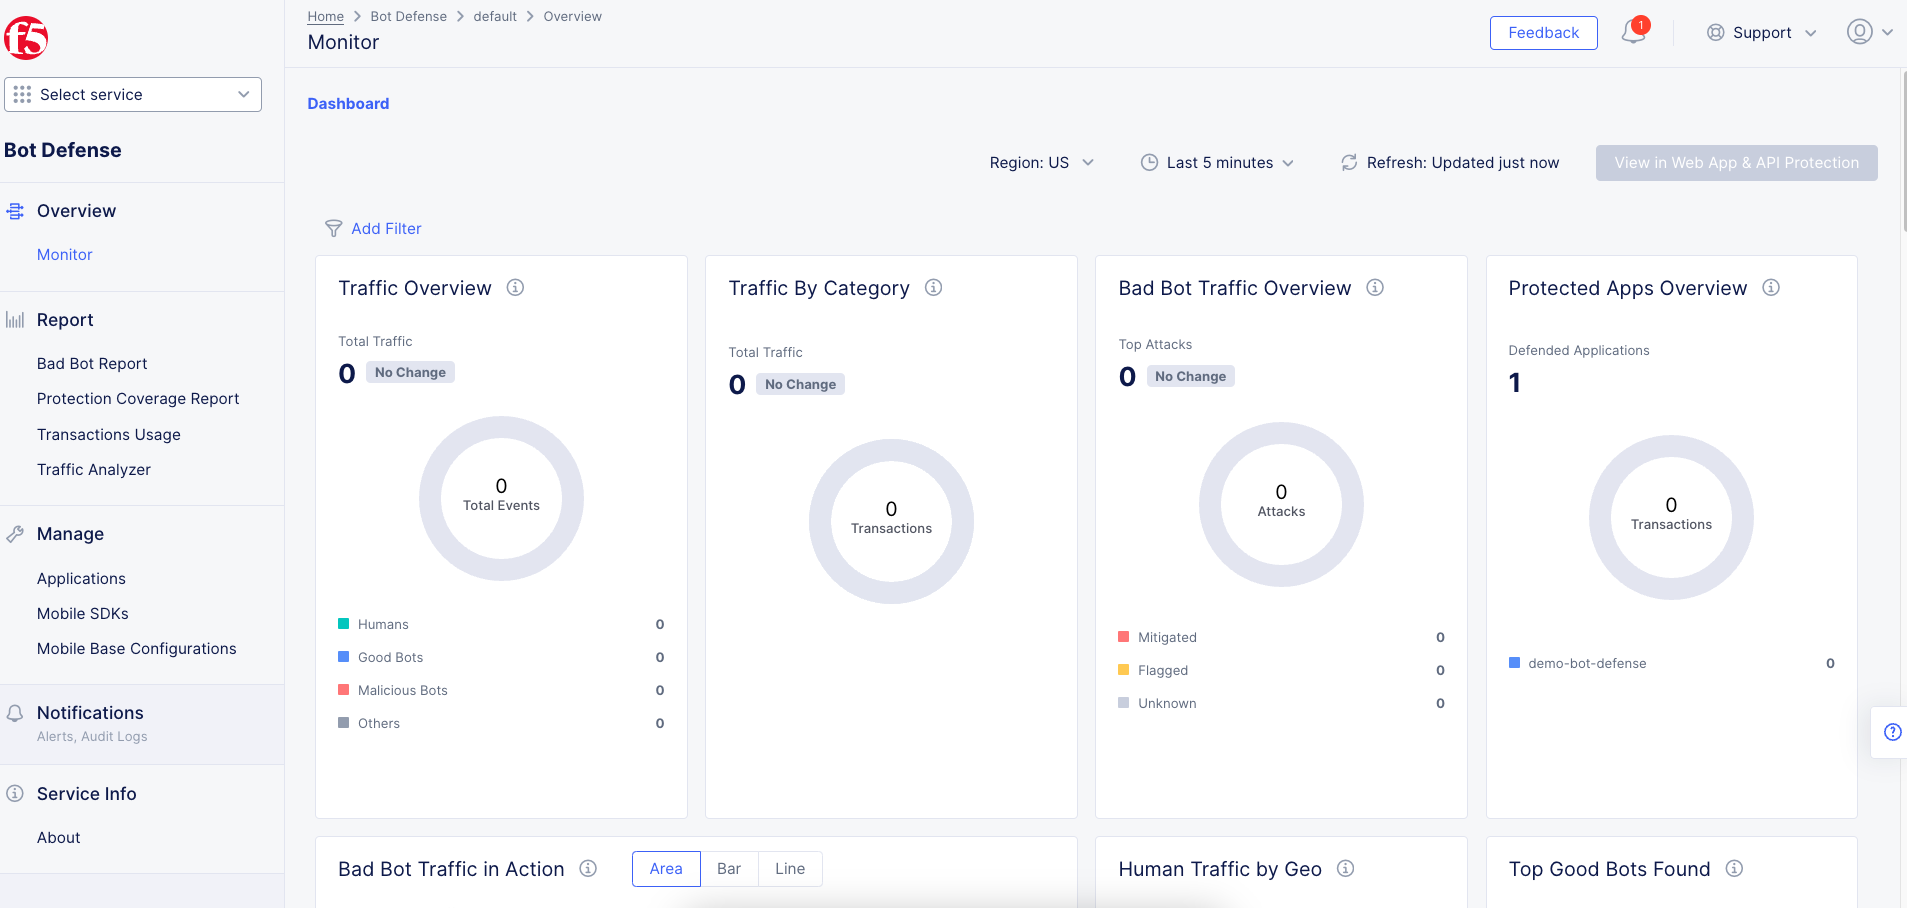Open the Region: US dropdown
Screen dimensions: 1907x908
pos(1041,162)
